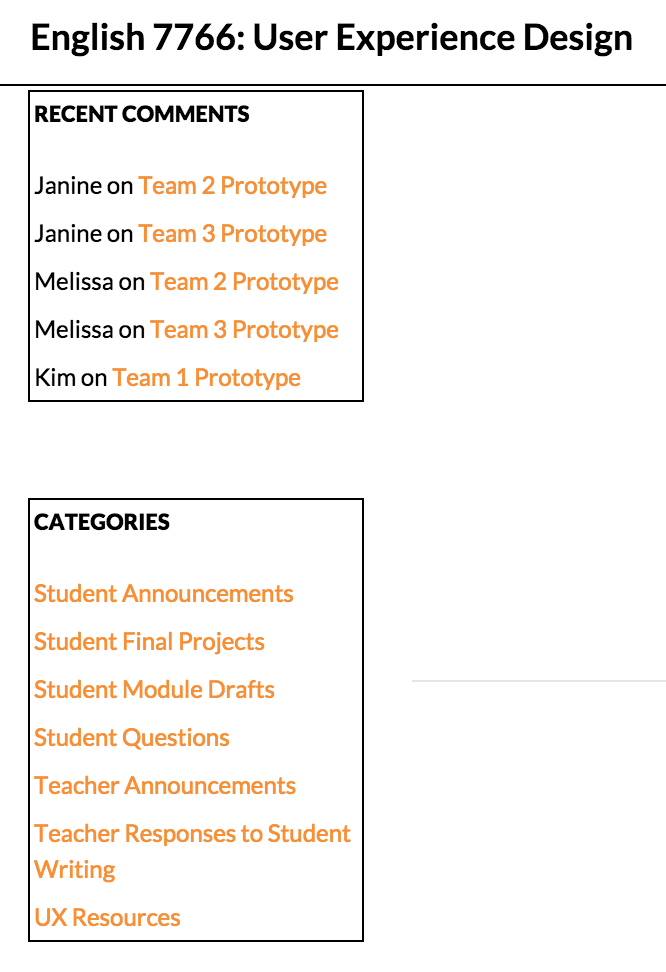
Task: Open the Student Module Drafts category
Action: (x=154, y=689)
